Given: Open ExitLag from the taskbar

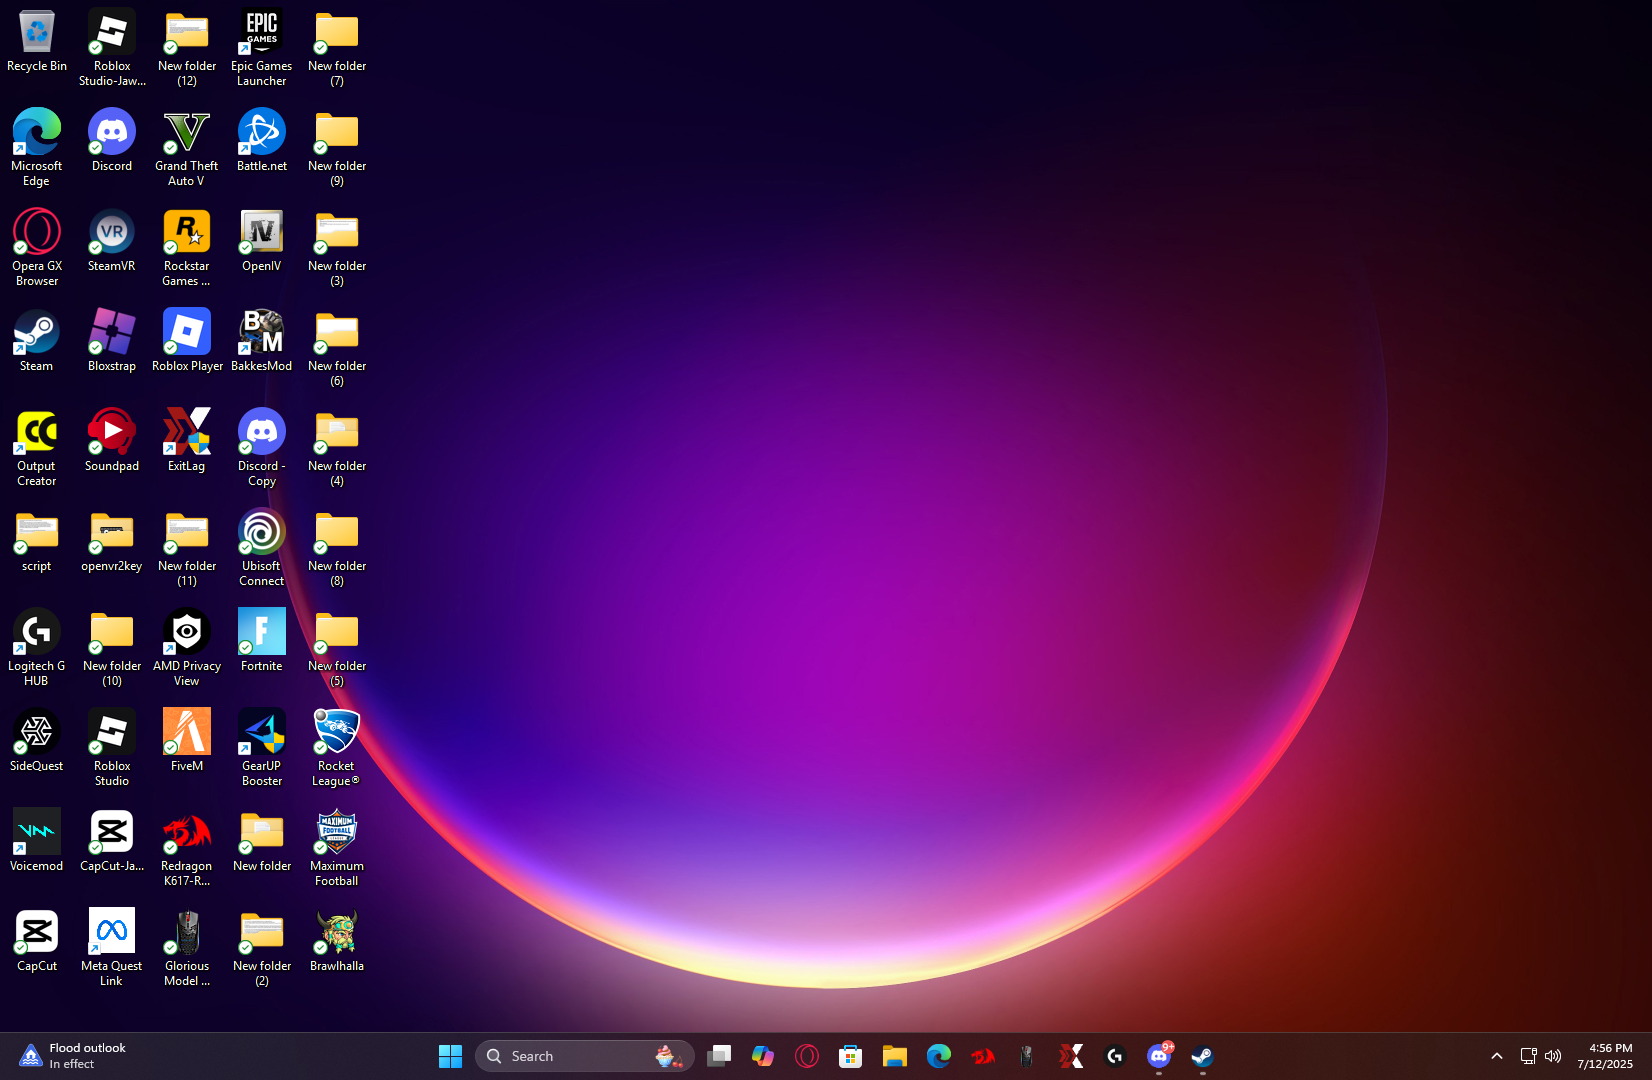Looking at the screenshot, I should (x=1071, y=1056).
